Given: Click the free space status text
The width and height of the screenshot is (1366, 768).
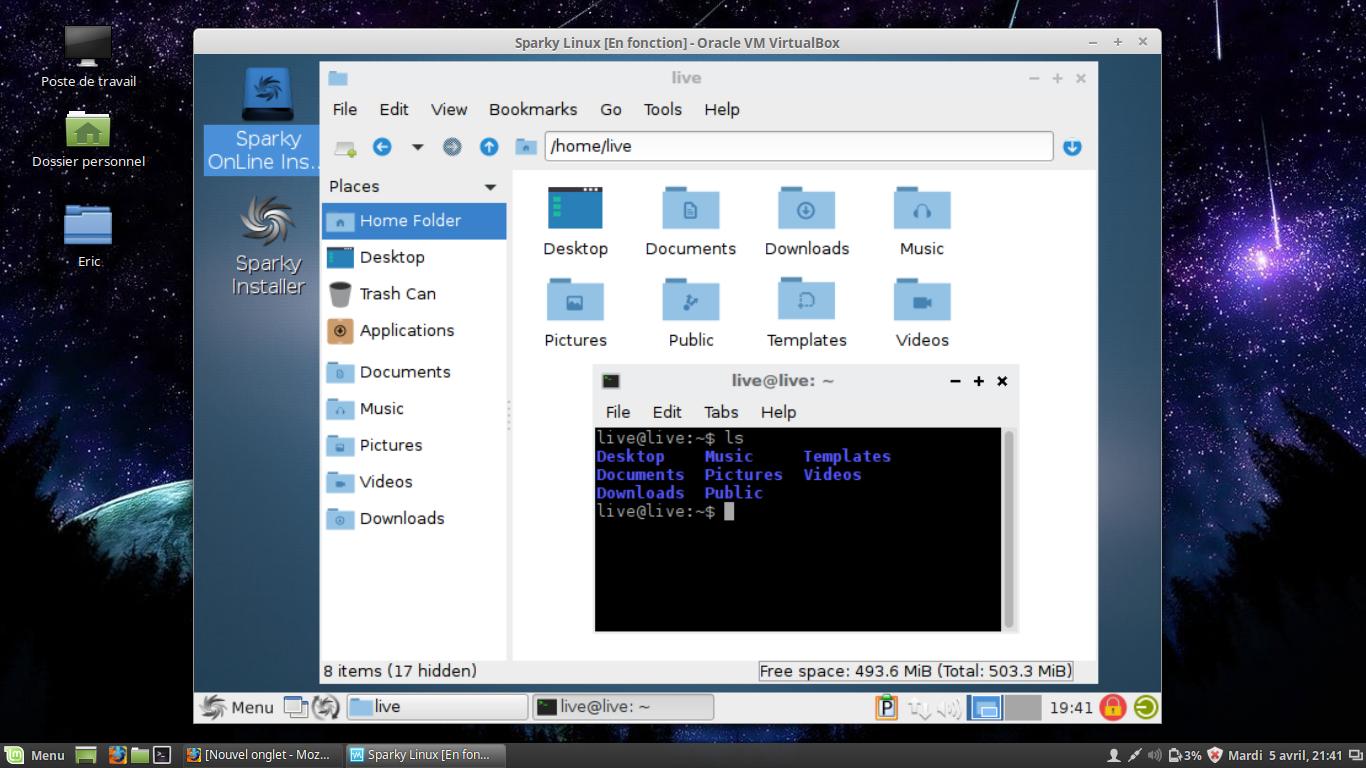Looking at the screenshot, I should tap(915, 671).
